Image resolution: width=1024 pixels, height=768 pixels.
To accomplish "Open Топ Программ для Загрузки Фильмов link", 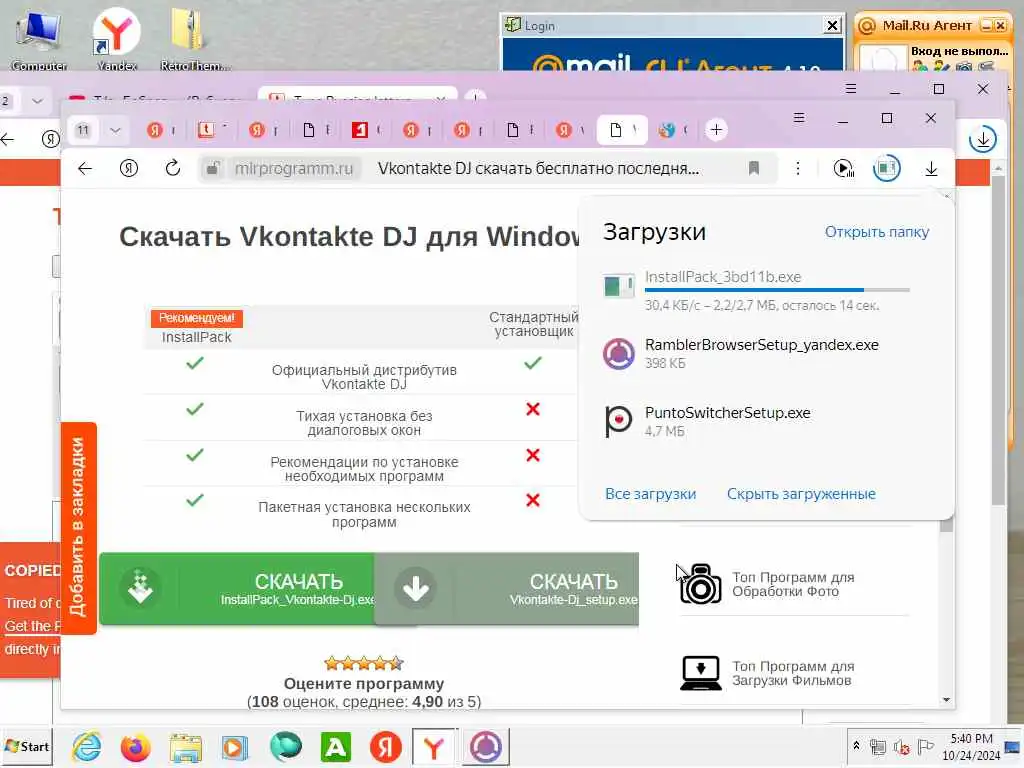I will tap(793, 673).
